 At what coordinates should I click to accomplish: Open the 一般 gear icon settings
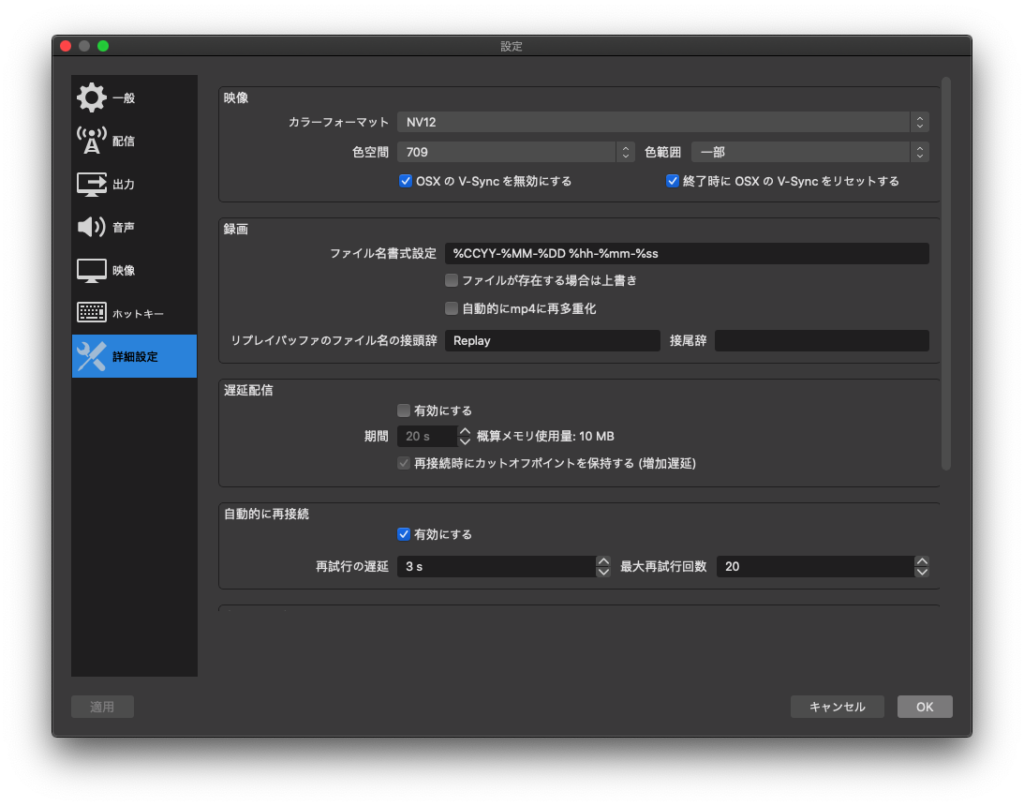(91, 98)
